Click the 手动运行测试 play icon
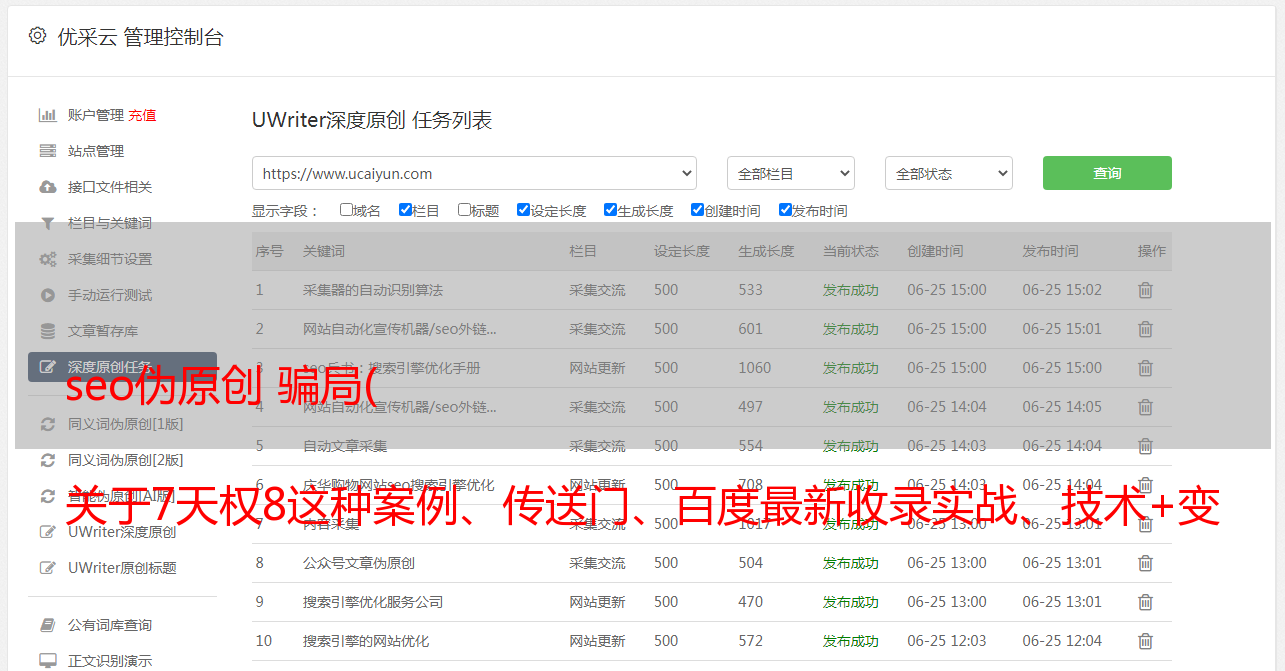Screen dimensions: 1285x671 (47, 295)
